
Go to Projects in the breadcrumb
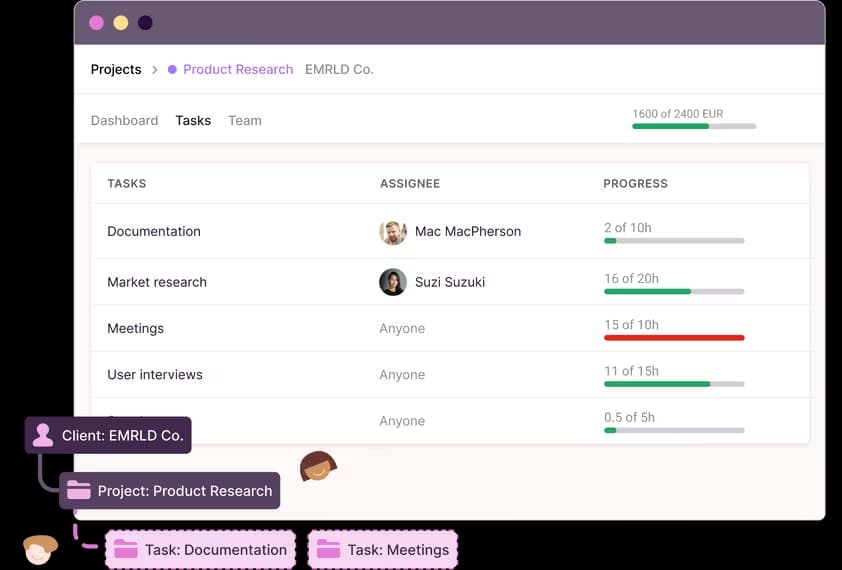tap(116, 70)
